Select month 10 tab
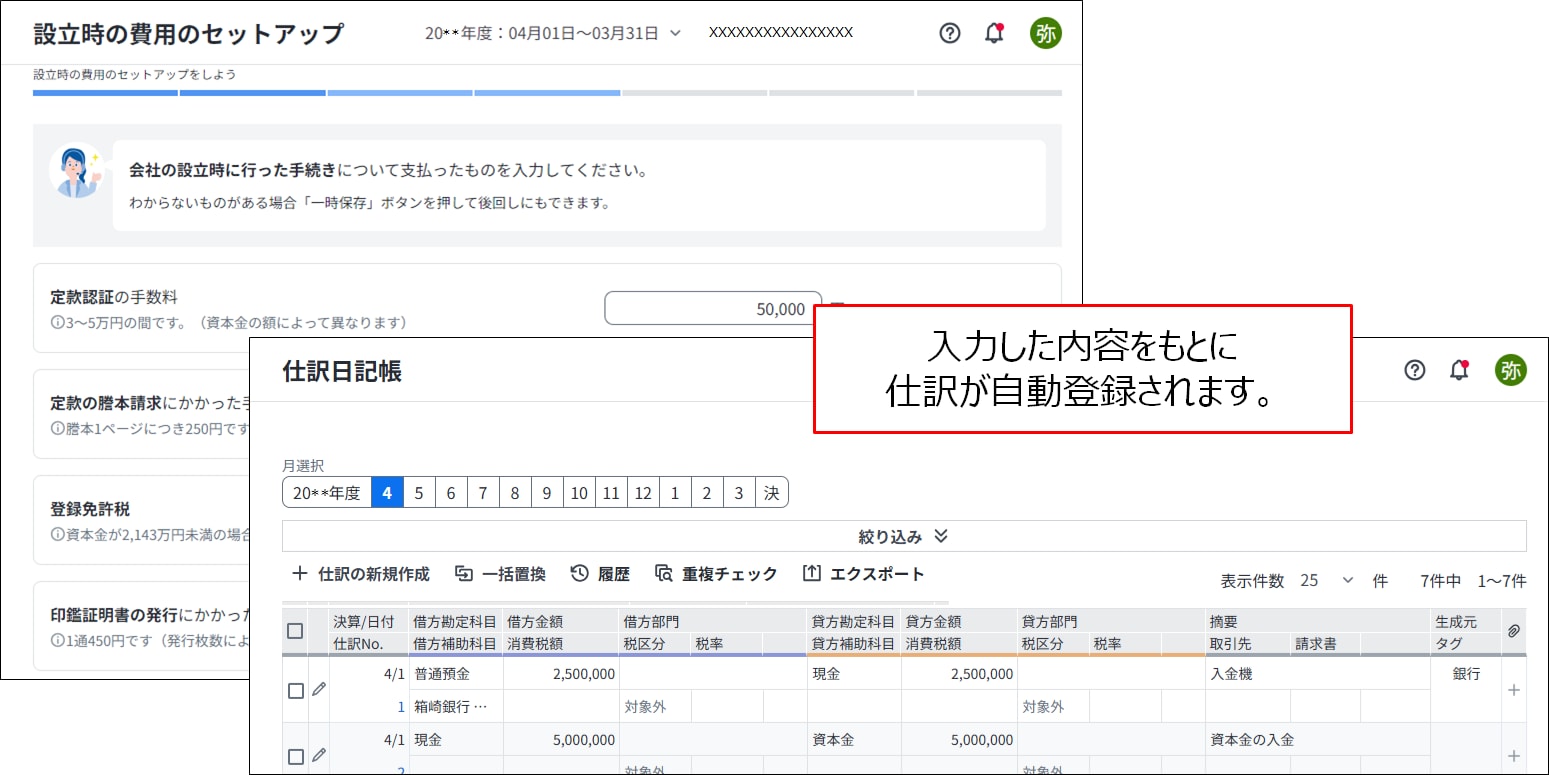 pos(579,493)
